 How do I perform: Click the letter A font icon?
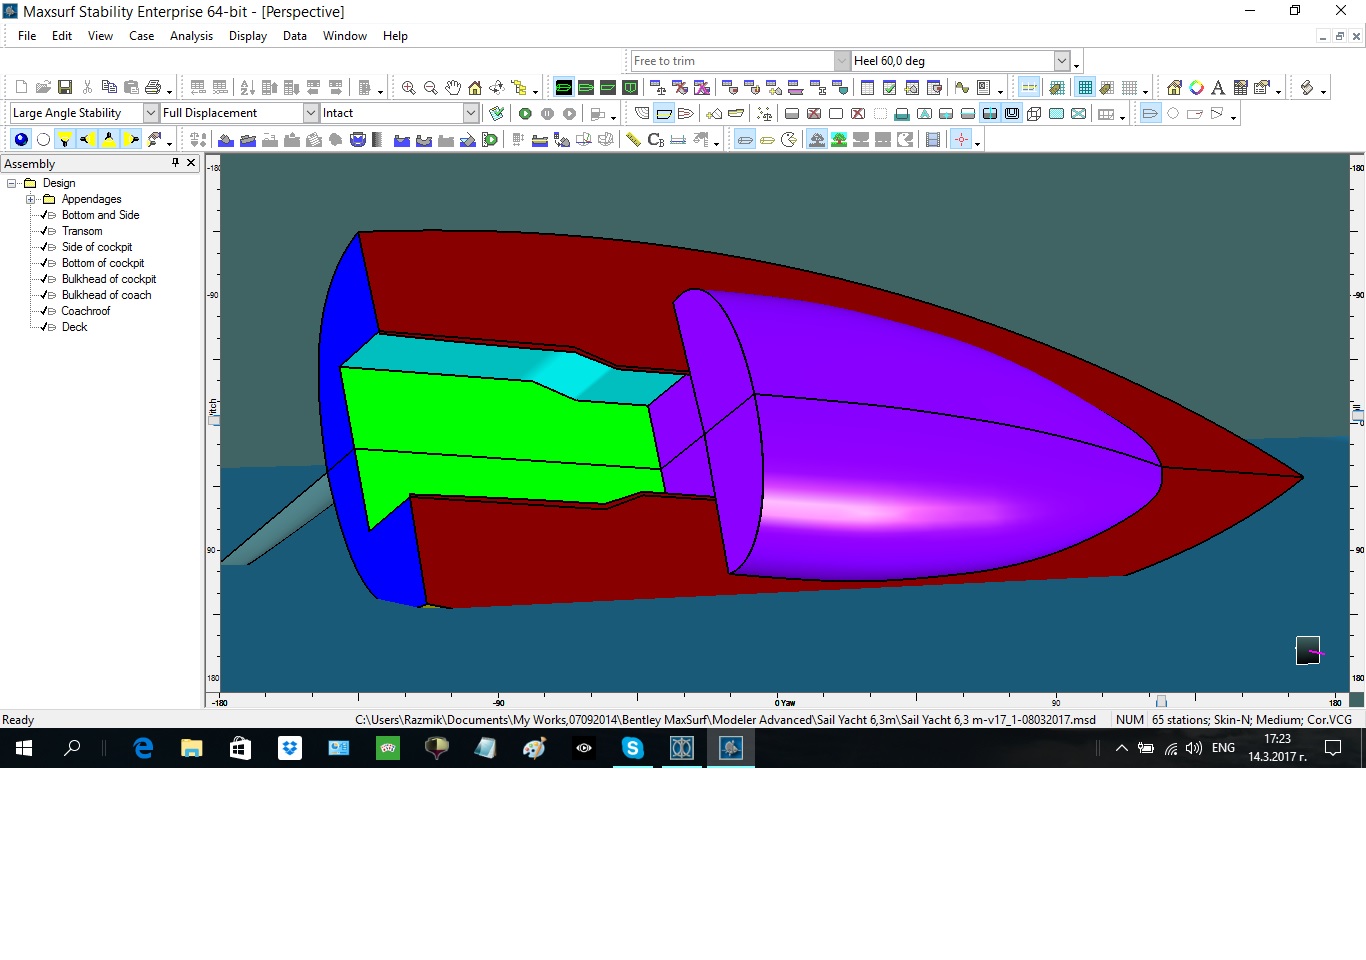click(1218, 88)
